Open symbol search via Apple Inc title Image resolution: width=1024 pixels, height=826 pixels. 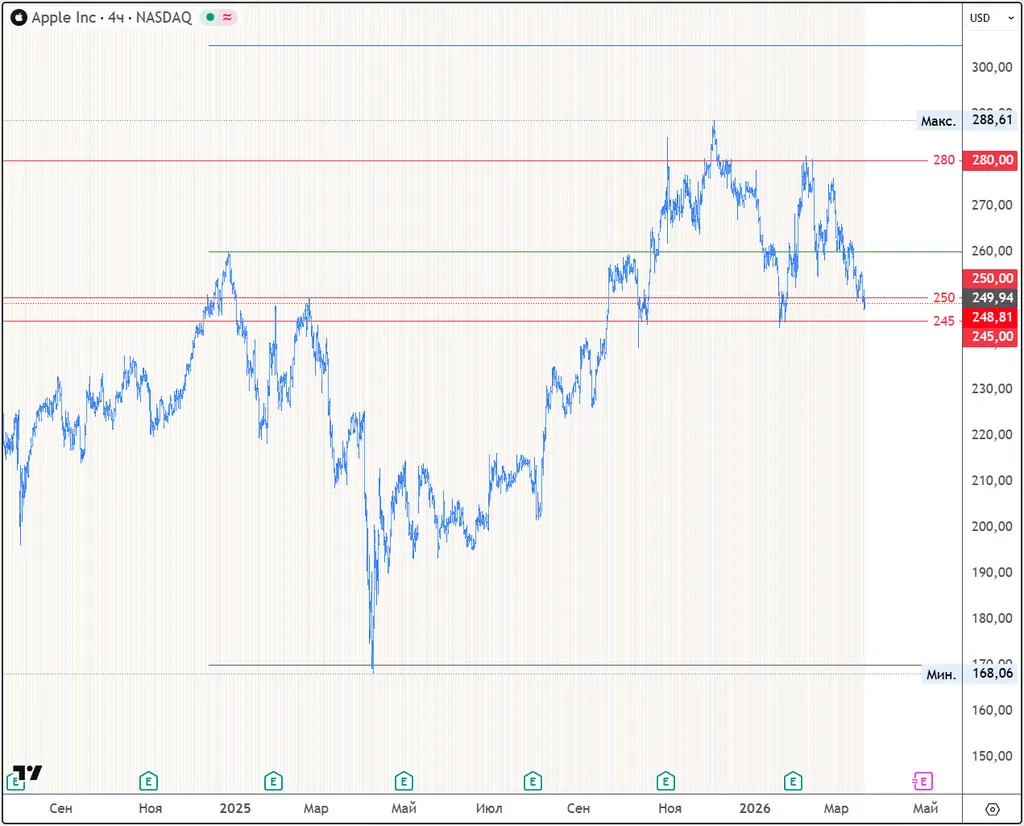pyautogui.click(x=64, y=18)
